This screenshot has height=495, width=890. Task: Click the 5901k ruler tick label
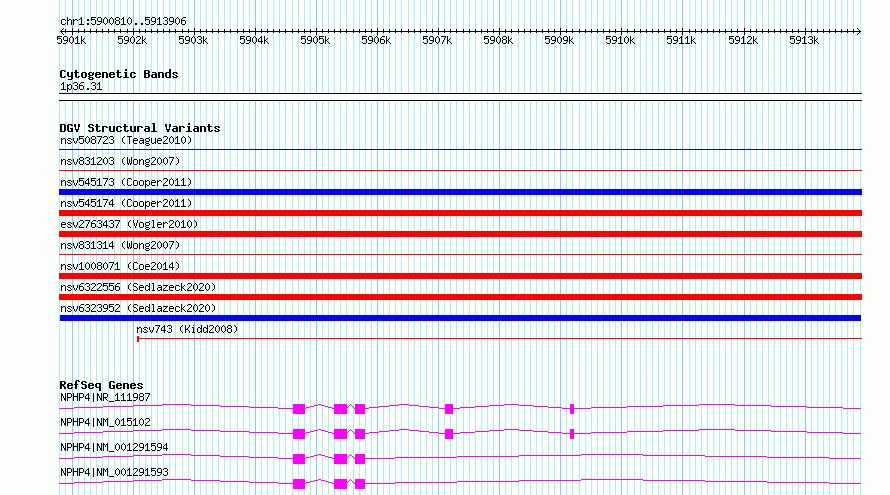[x=71, y=40]
